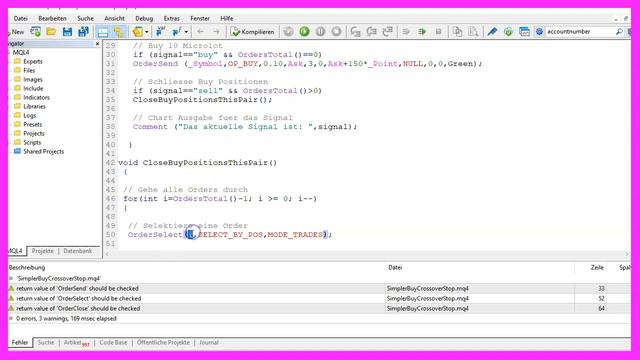This screenshot has height=360, width=640.
Task: Select the Include folder in Navigator
Action: 33,88
